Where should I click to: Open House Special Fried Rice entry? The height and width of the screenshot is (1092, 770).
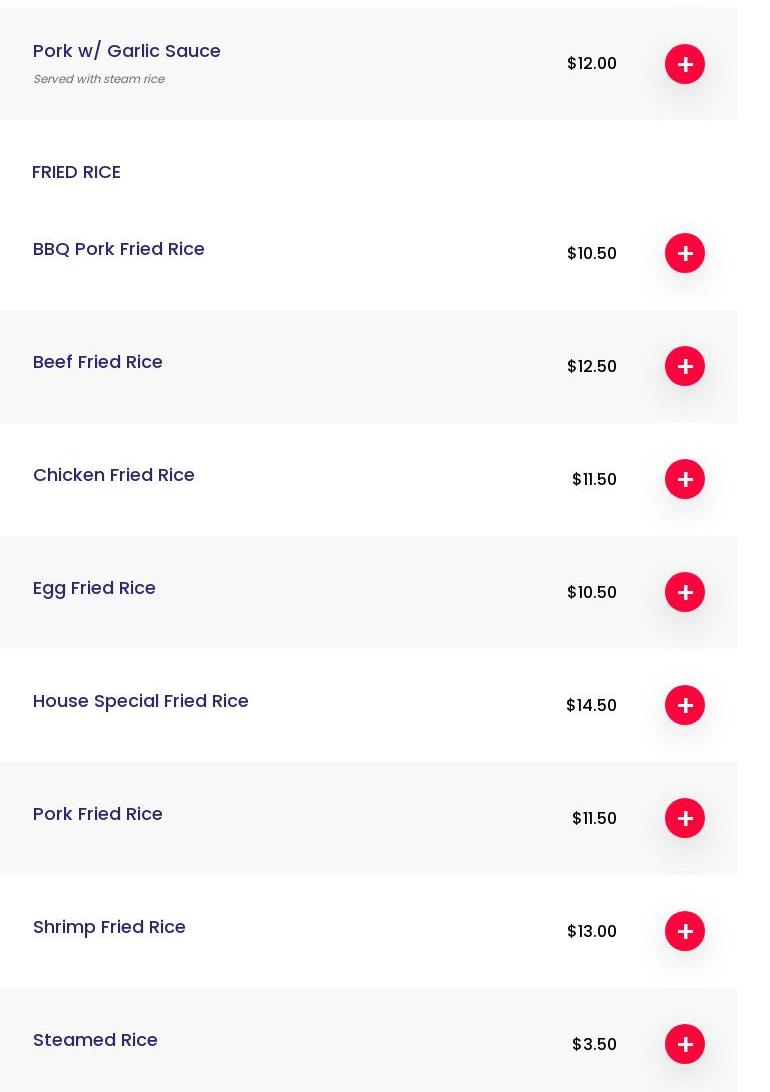(141, 701)
